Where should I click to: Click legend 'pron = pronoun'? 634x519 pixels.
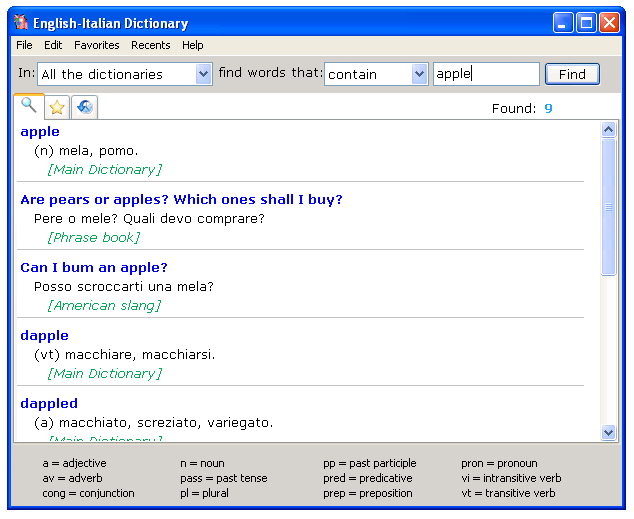pyautogui.click(x=500, y=463)
